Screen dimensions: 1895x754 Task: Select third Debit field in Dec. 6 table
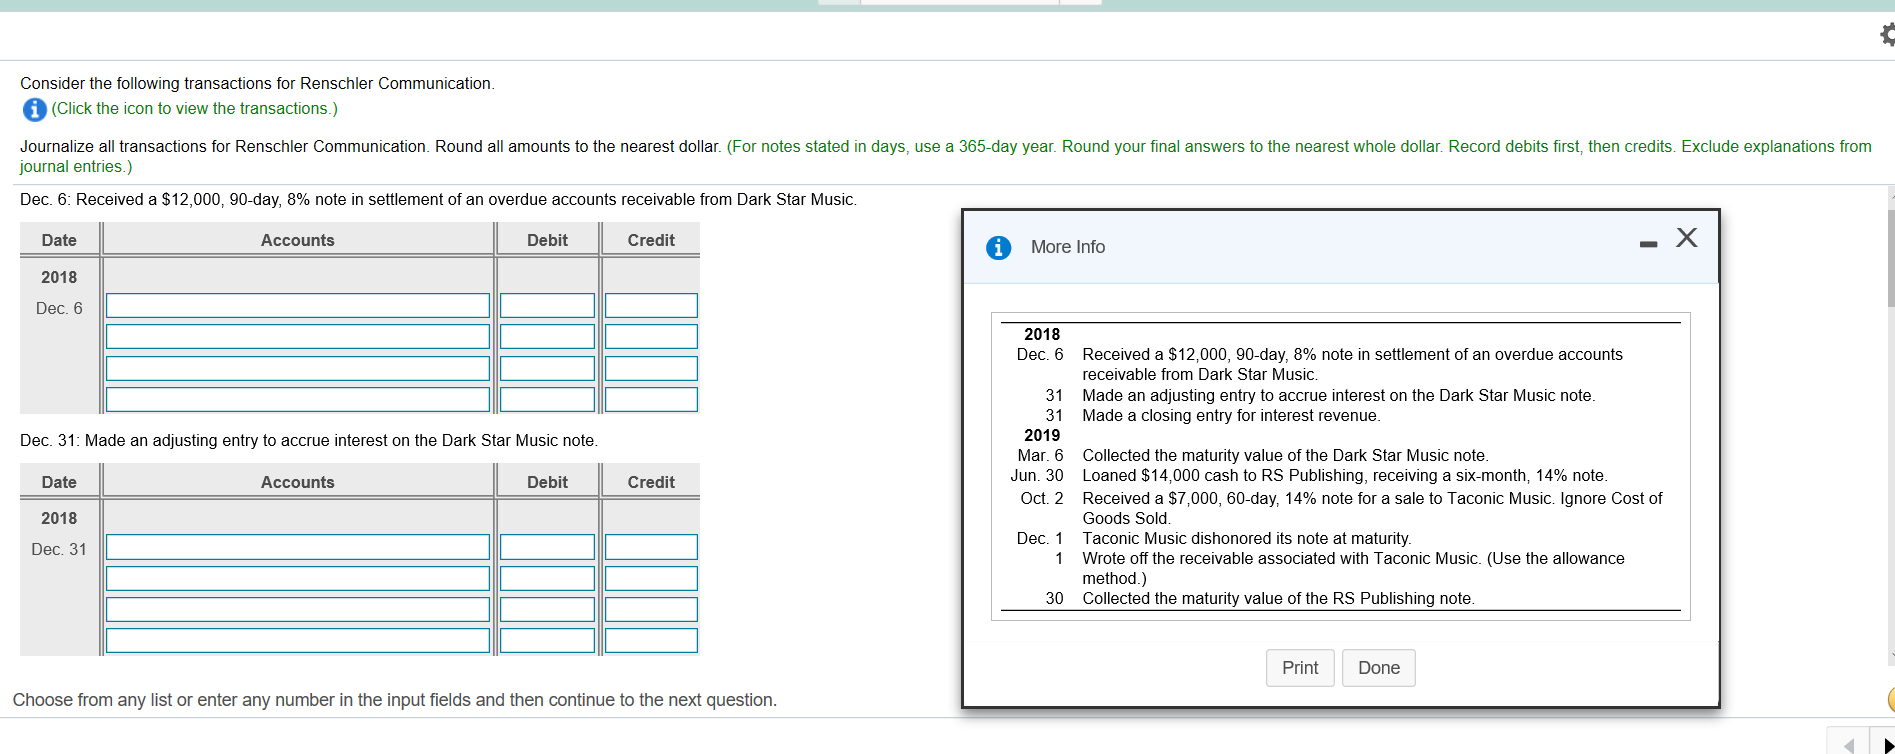[x=547, y=368]
